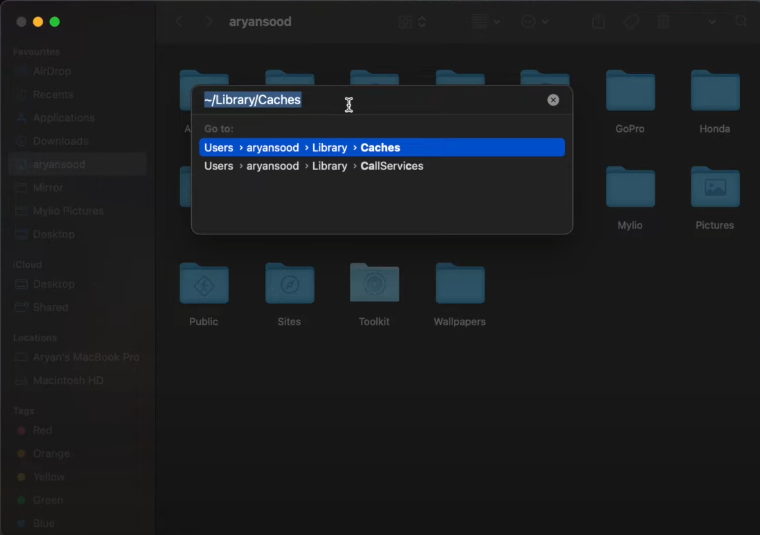Open the Wallpapers folder
The height and width of the screenshot is (535, 760).
460,284
